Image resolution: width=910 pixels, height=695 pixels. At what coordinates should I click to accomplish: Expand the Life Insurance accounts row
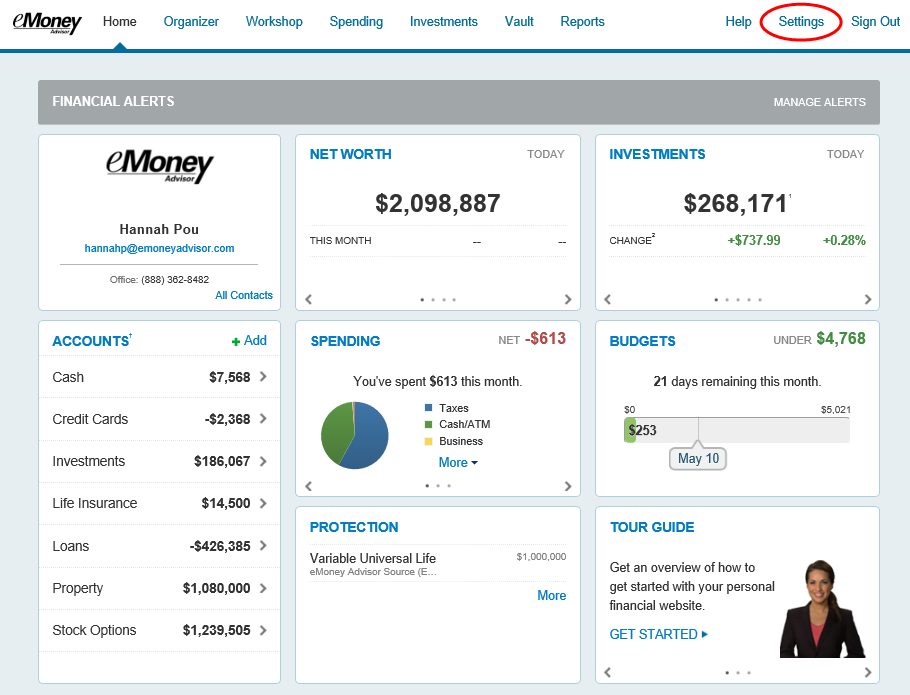(x=159, y=503)
